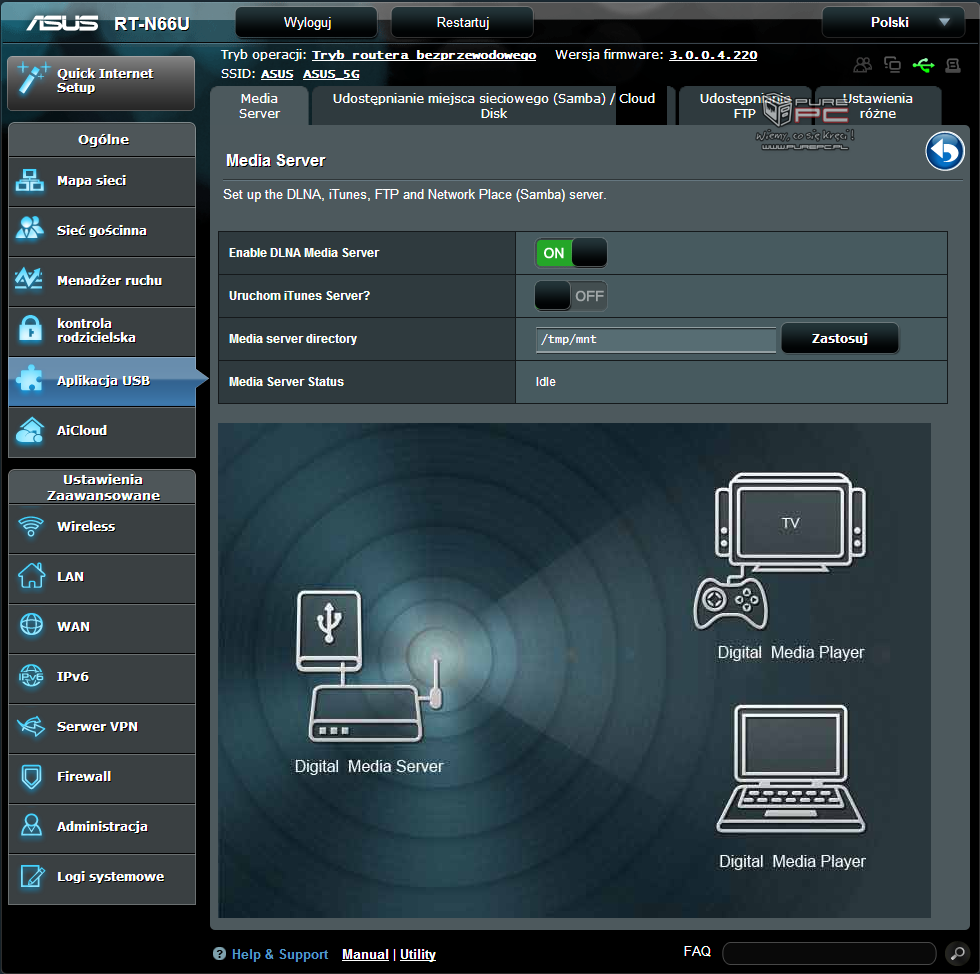Click the Firewall shield icon
The width and height of the screenshot is (980, 974).
pyautogui.click(x=31, y=776)
